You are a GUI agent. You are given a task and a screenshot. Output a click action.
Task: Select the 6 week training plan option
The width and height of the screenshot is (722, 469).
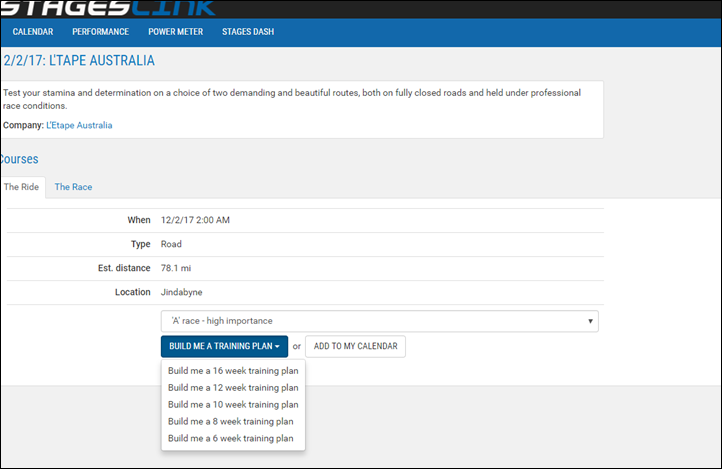(x=230, y=438)
